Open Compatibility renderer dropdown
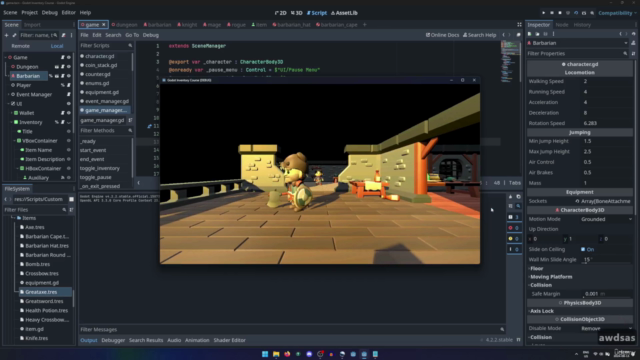 point(617,13)
